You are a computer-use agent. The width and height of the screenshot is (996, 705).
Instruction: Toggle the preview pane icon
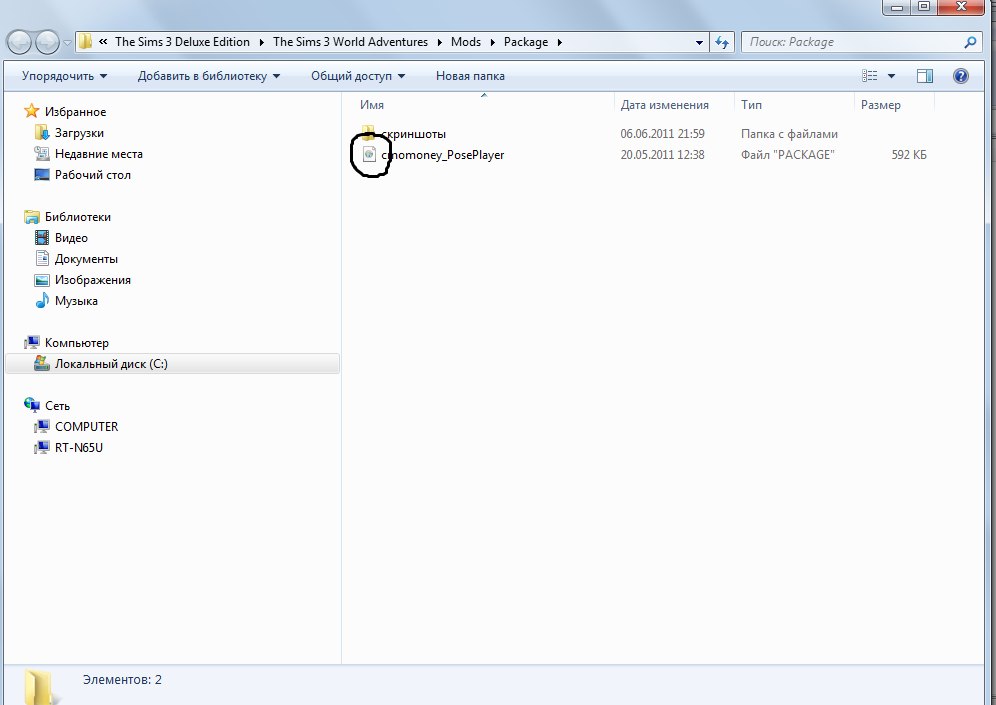[925, 76]
